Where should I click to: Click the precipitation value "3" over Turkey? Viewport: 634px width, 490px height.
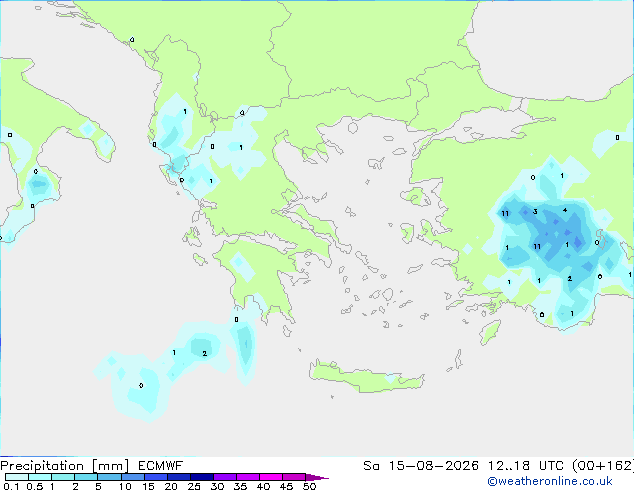coord(535,211)
